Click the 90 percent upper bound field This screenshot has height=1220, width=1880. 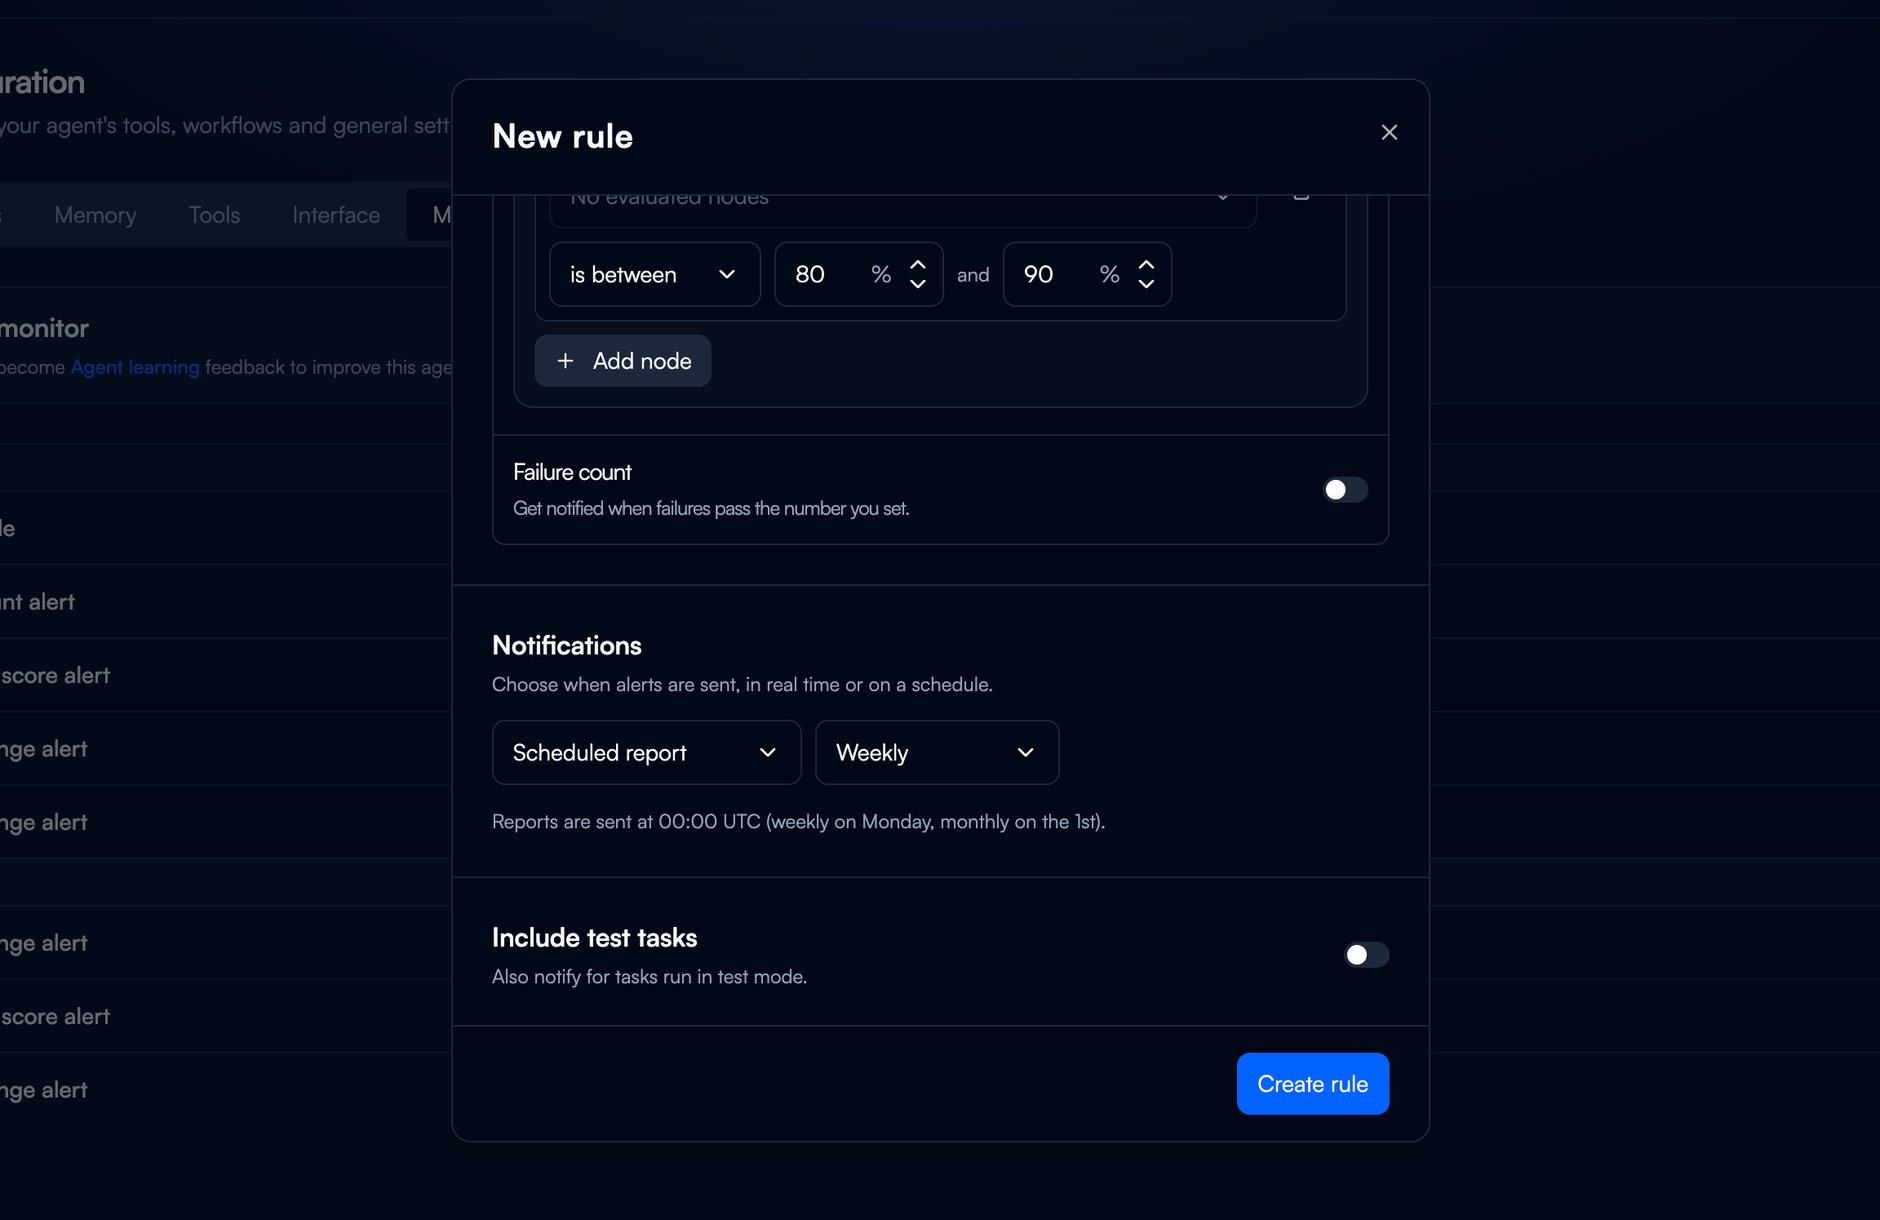point(1087,274)
